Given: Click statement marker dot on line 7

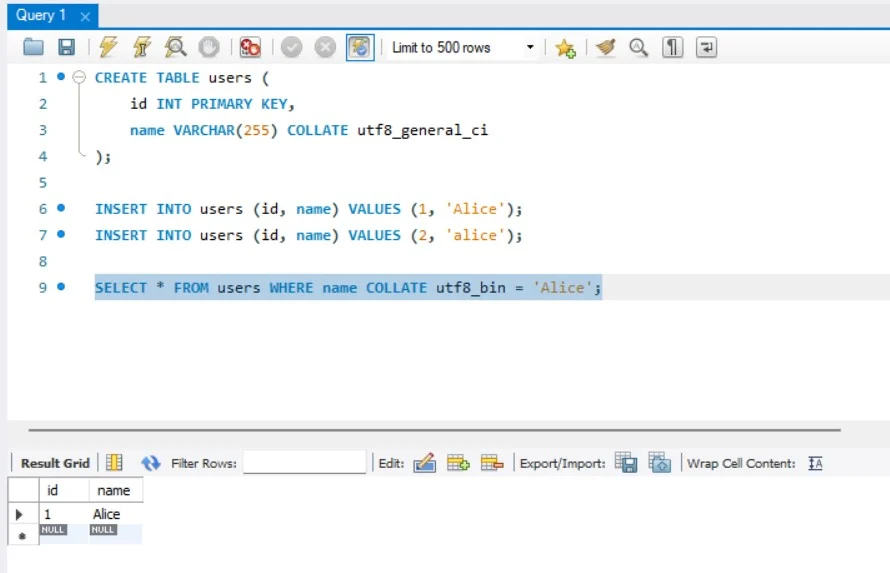Looking at the screenshot, I should tap(61, 234).
